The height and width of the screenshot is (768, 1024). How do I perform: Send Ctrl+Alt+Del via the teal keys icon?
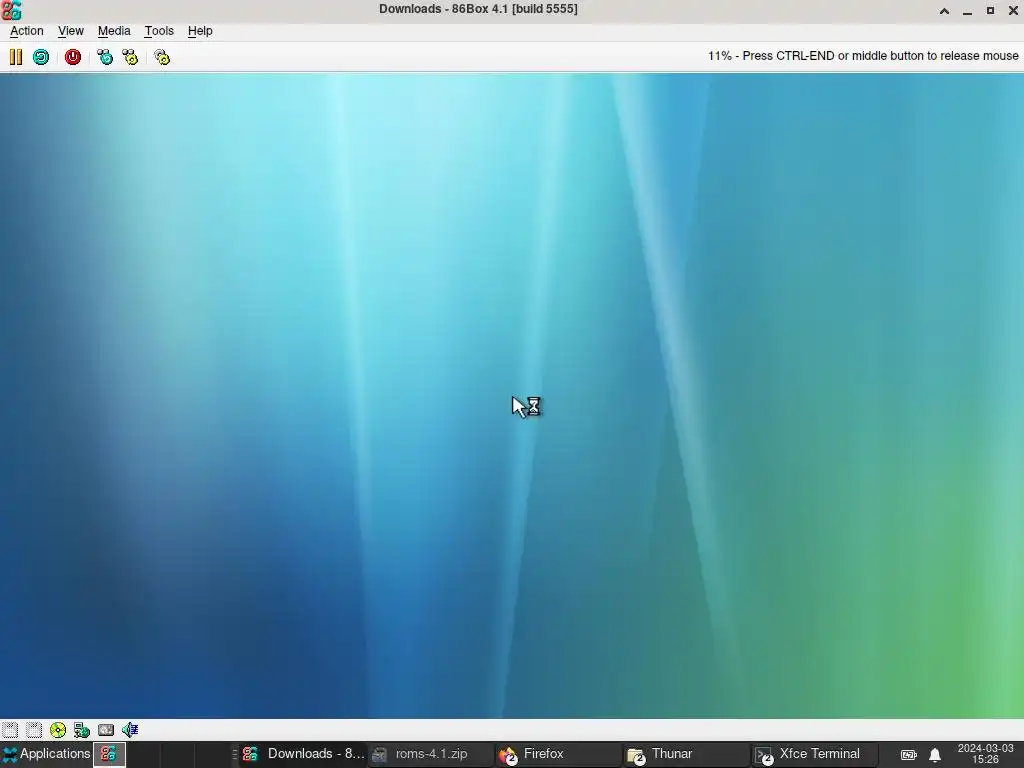[104, 57]
